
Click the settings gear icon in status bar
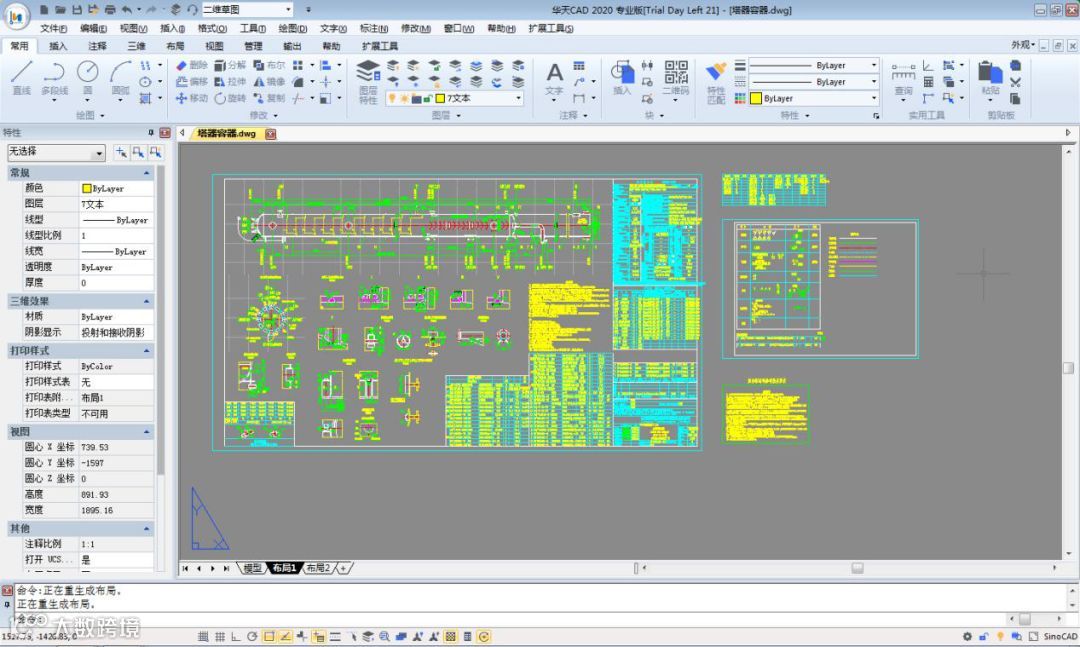click(x=968, y=637)
